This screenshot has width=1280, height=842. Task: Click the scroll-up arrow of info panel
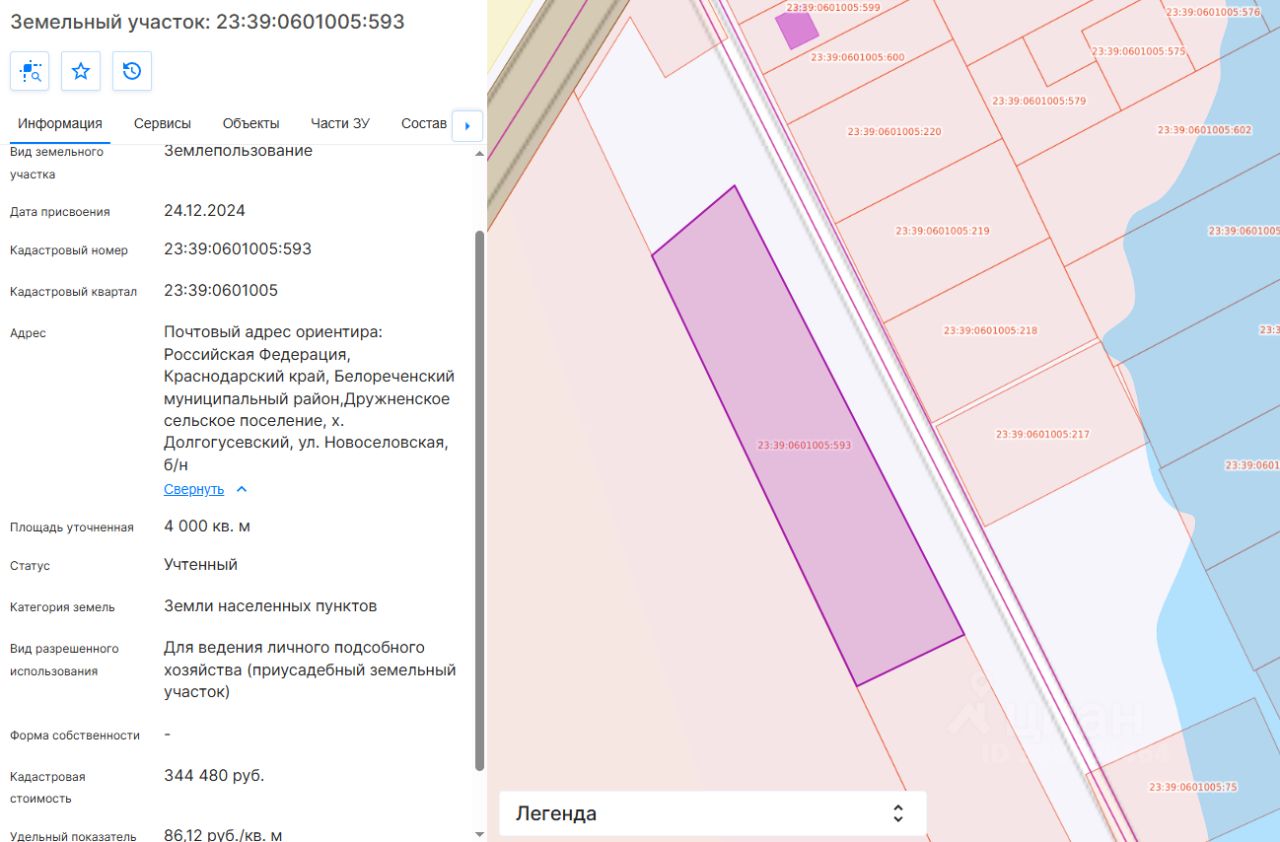click(479, 154)
